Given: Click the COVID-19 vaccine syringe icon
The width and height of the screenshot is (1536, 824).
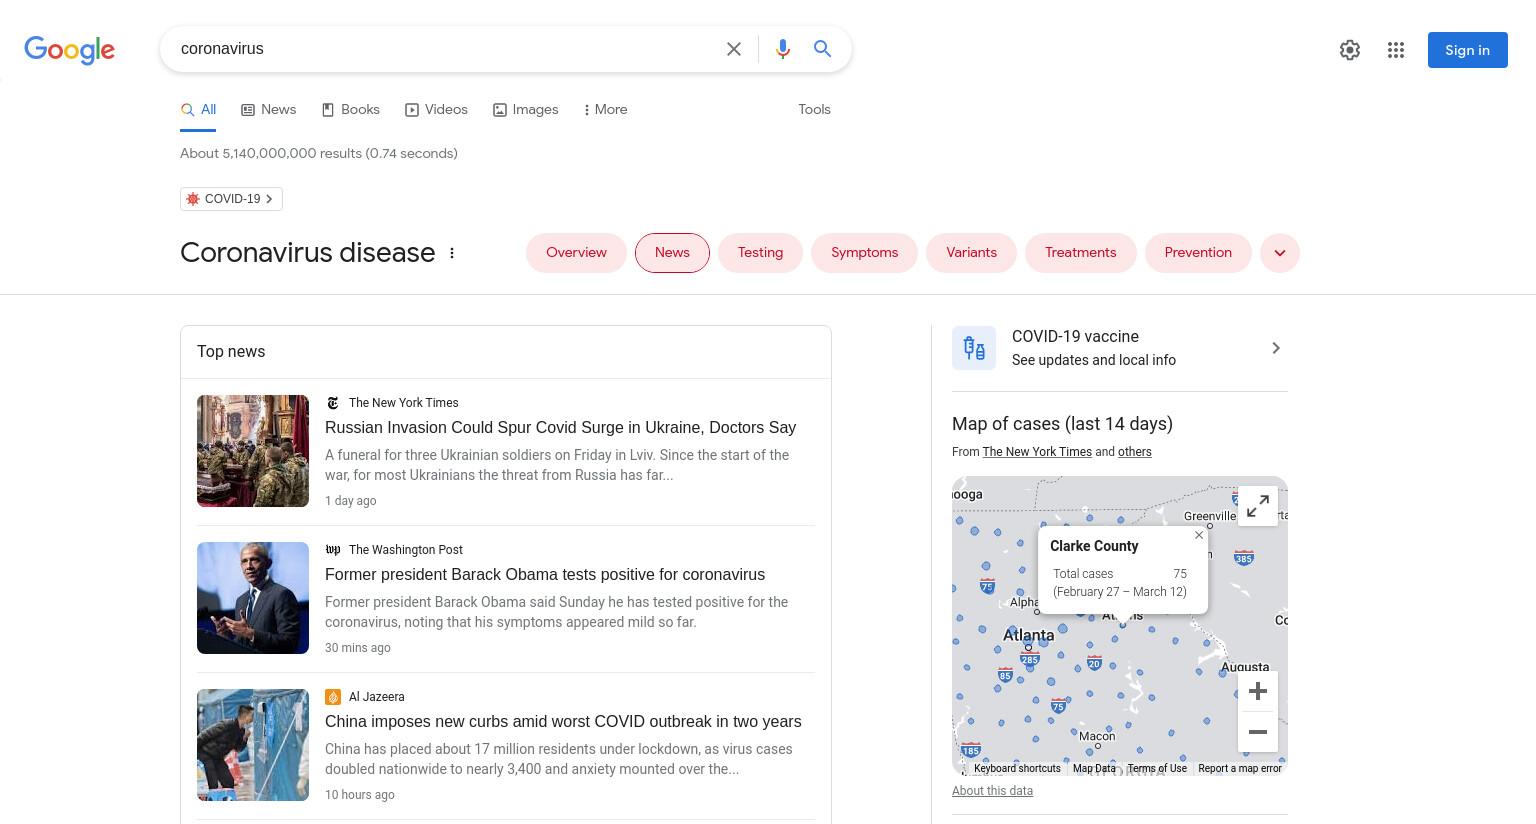Looking at the screenshot, I should 974,348.
